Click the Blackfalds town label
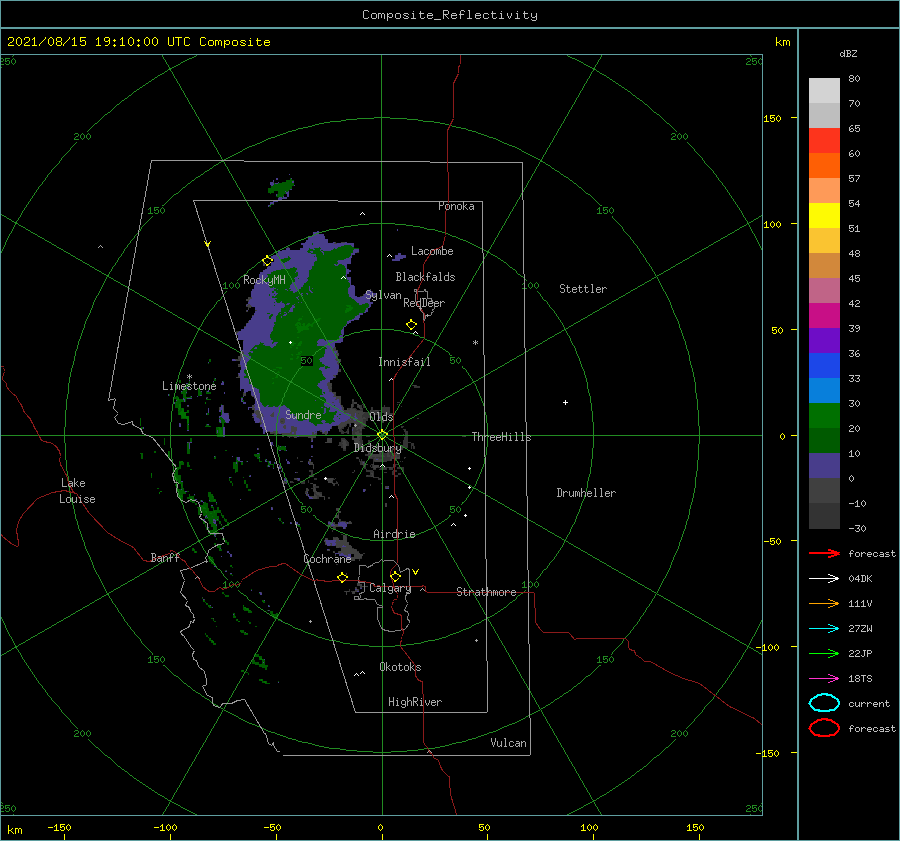The width and height of the screenshot is (900, 841). 425,277
